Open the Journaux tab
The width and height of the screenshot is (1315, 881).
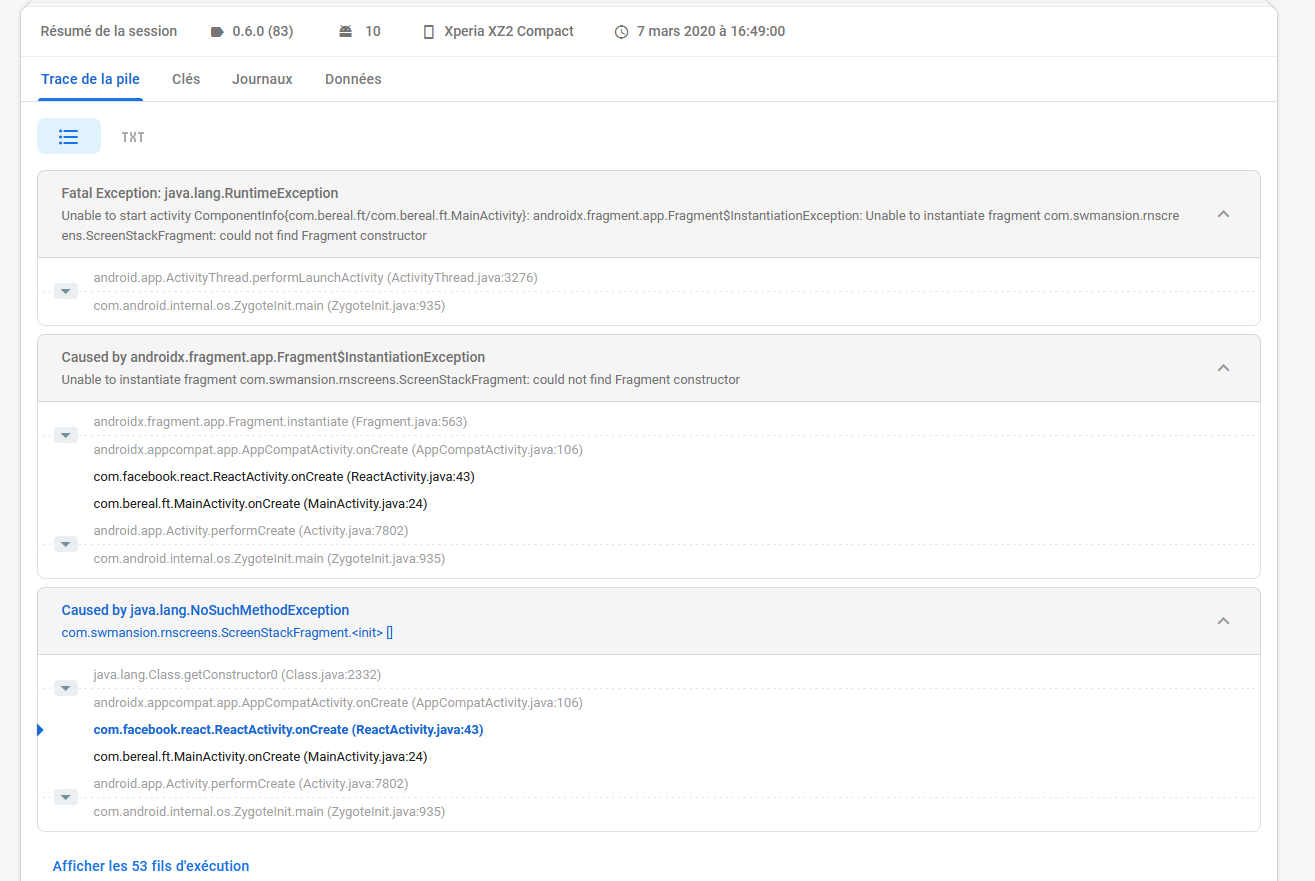click(x=262, y=79)
